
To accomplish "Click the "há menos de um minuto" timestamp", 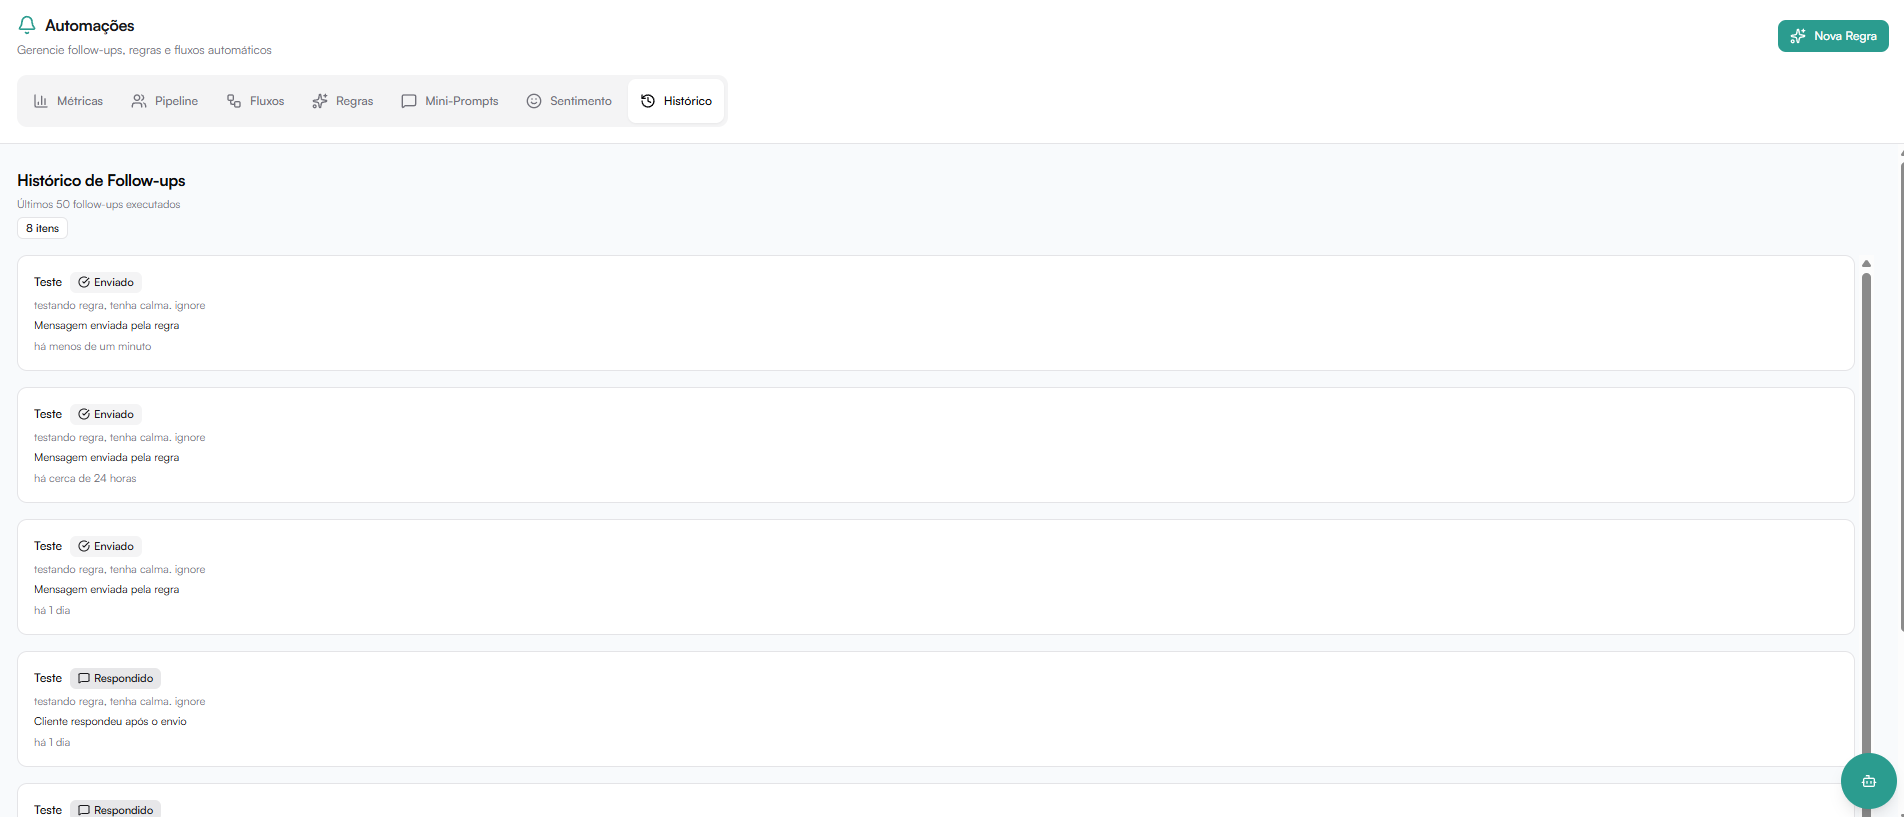I will pos(93,347).
